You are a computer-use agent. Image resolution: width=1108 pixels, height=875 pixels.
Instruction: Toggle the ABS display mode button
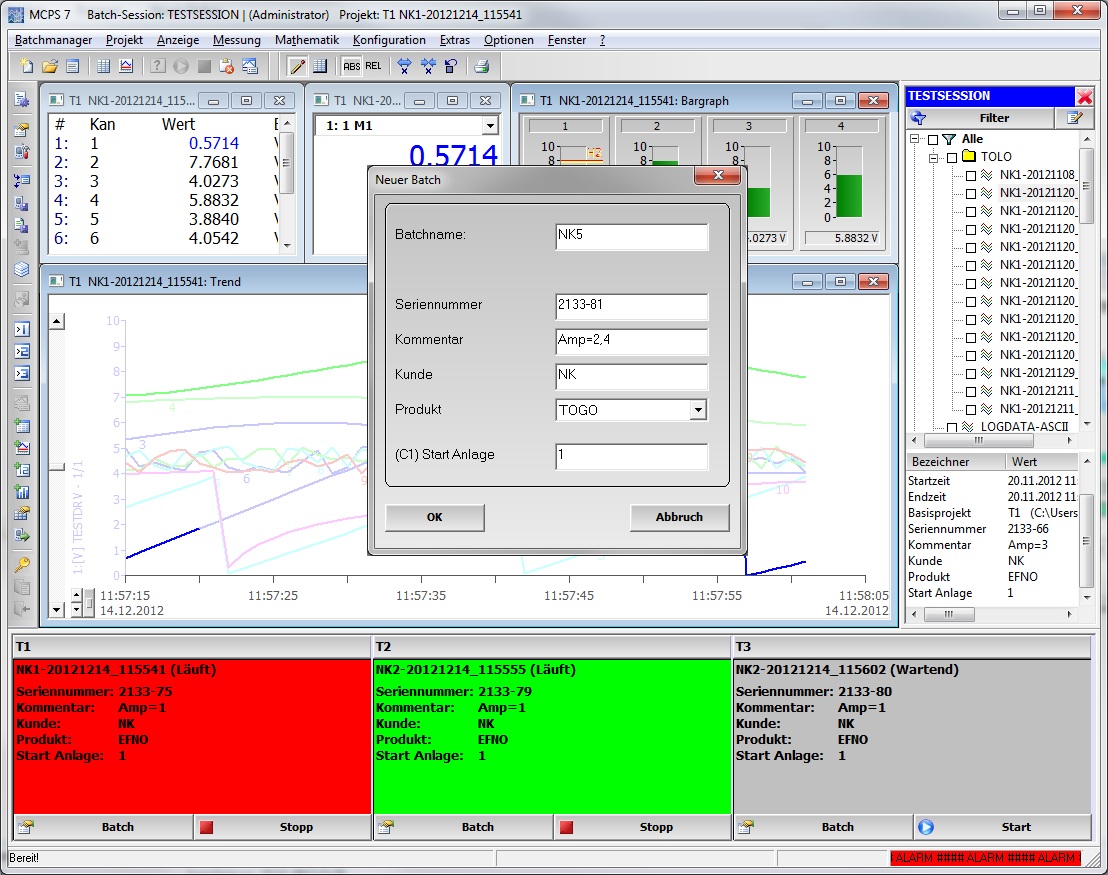pyautogui.click(x=352, y=65)
